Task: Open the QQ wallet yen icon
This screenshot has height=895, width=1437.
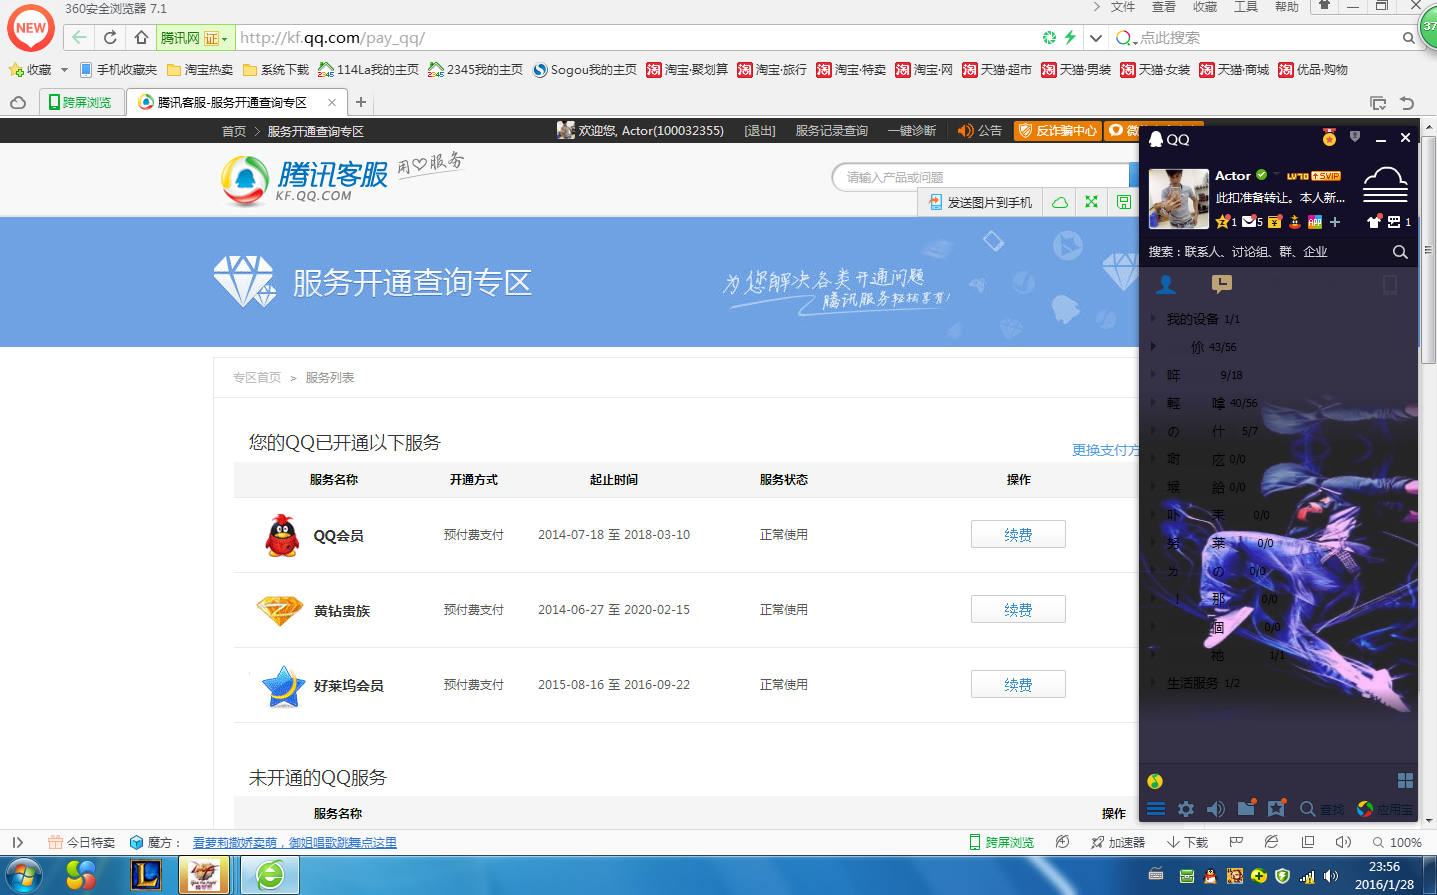Action: click(1275, 222)
